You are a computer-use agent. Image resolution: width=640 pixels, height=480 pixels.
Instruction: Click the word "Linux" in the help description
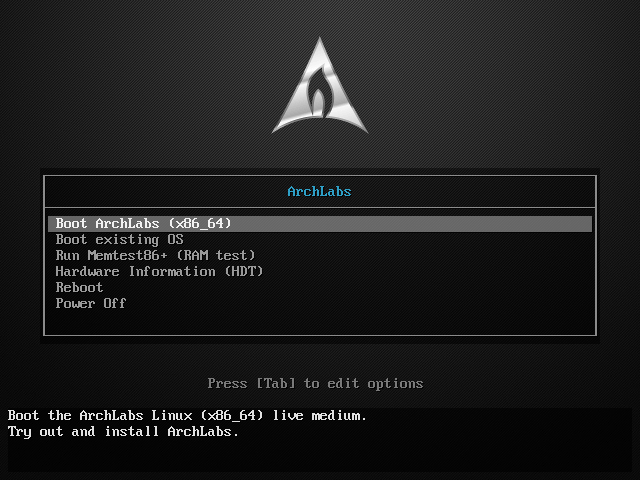[x=175, y=415]
